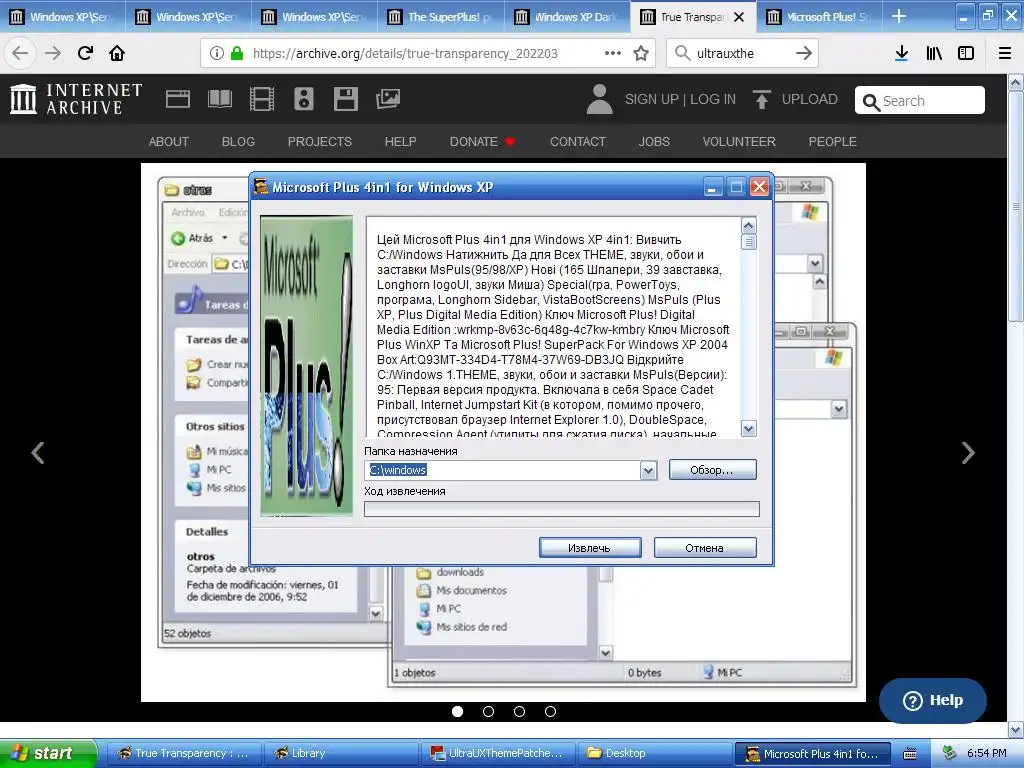Screen dimensions: 1024x768
Task: Show the previous carousel image
Action: pos(38,453)
